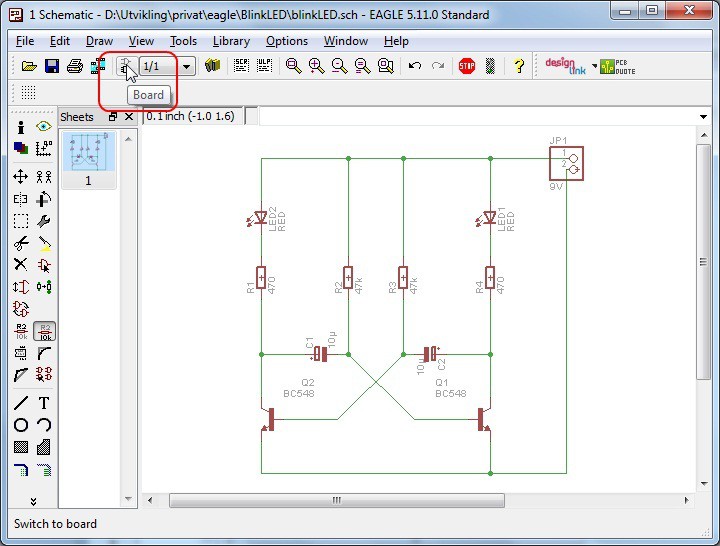Select the Text tool
Screen dimensions: 720x546
(x=44, y=403)
